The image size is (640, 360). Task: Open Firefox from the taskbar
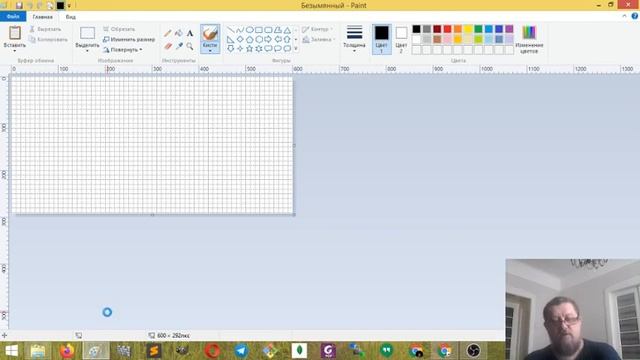point(67,351)
